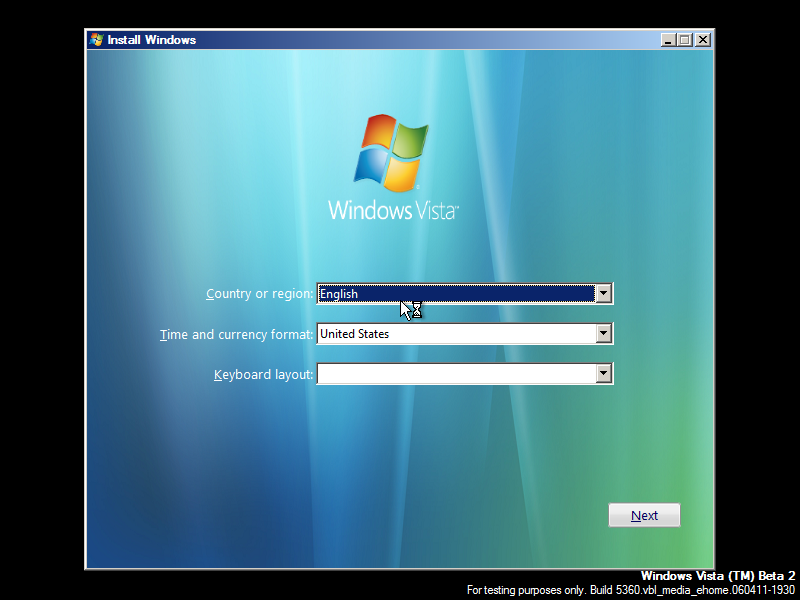Click the Time and currency format label
The height and width of the screenshot is (600, 800).
(x=236, y=334)
